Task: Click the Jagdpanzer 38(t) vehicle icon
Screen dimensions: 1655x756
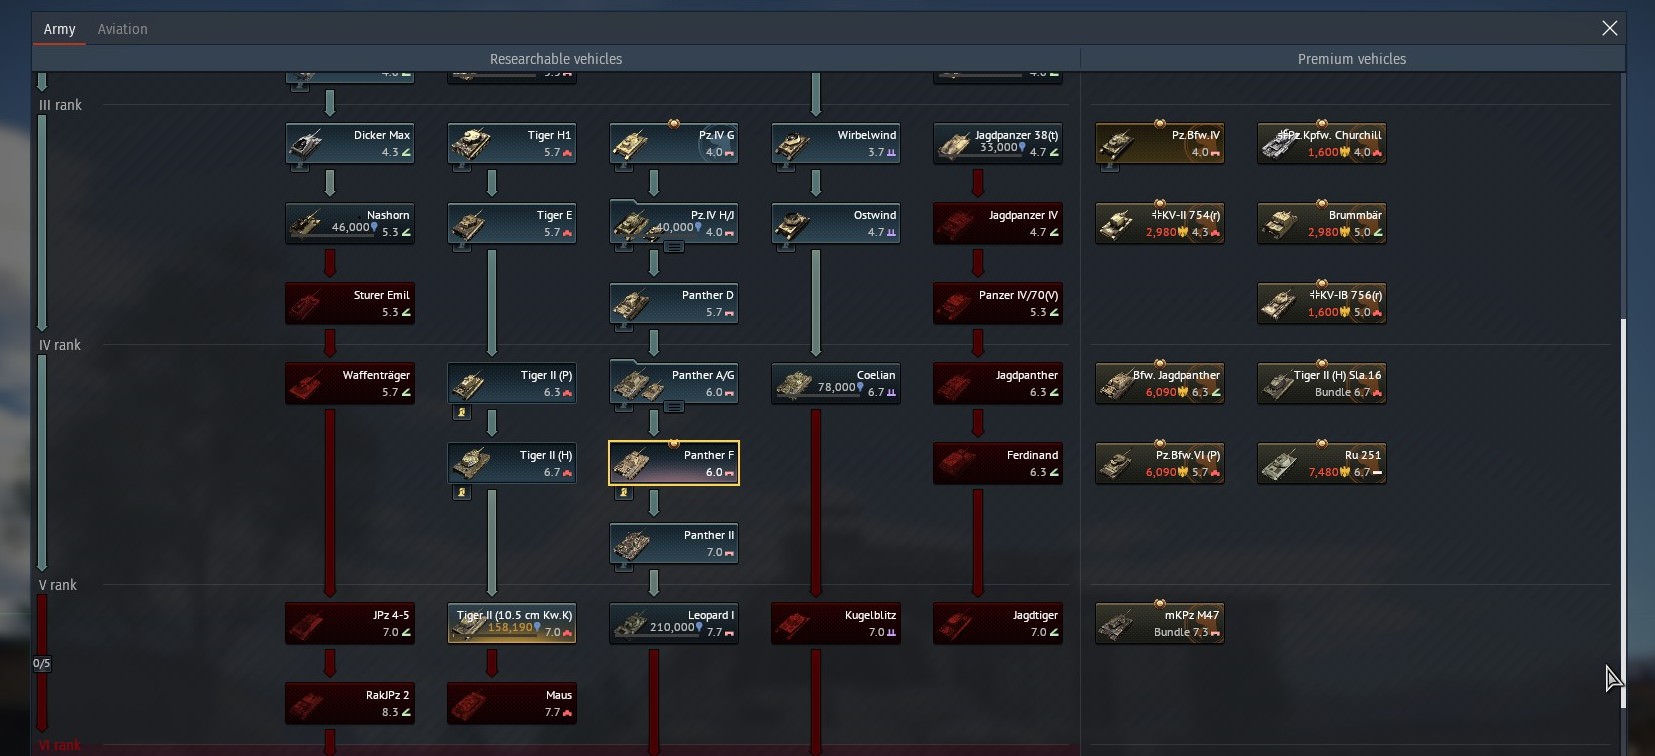Action: tap(954, 144)
